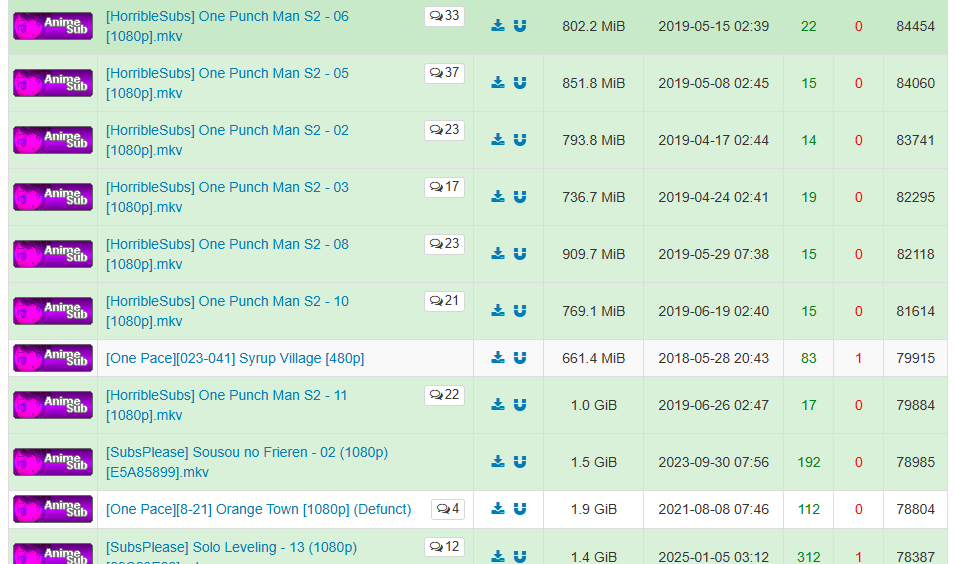Click Anime Sub category icon for Syrup Village row

pos(53,358)
